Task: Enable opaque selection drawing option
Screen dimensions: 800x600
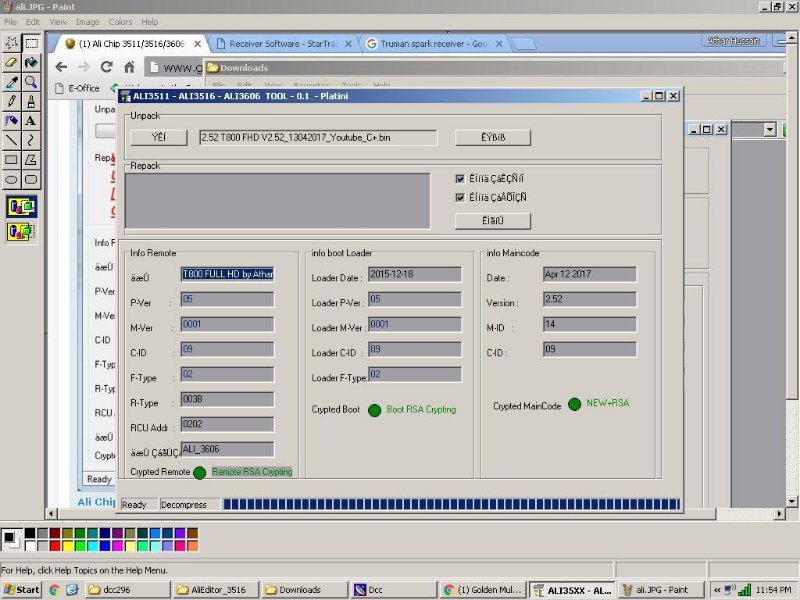Action: (21, 207)
